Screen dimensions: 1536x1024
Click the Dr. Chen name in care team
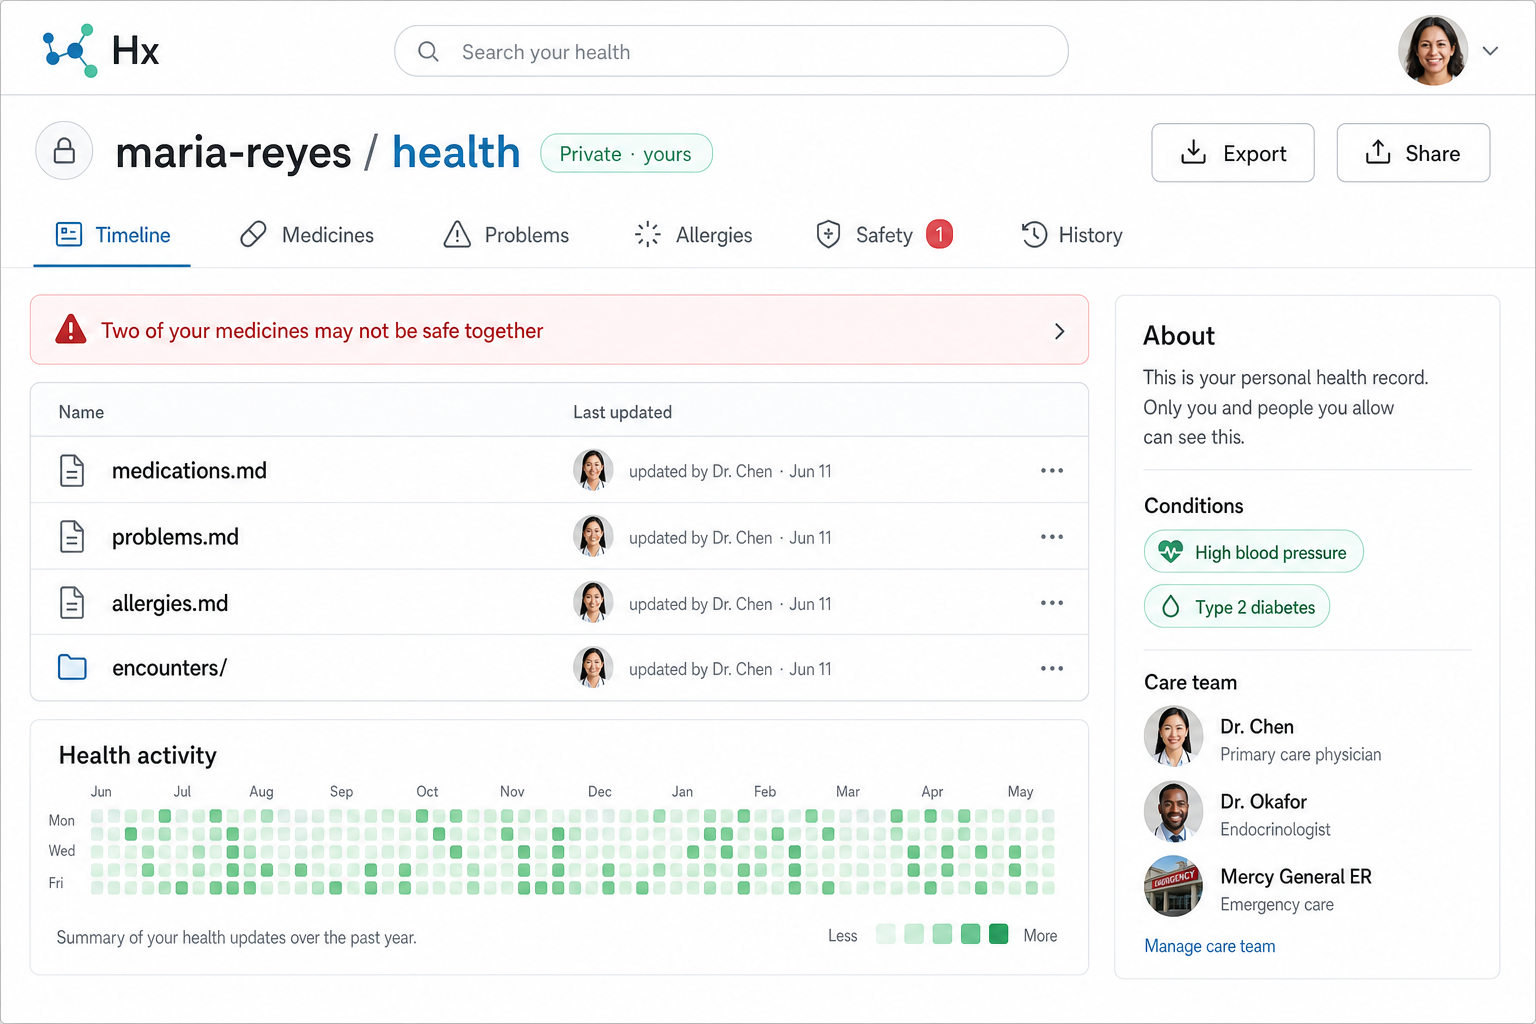[1257, 727]
